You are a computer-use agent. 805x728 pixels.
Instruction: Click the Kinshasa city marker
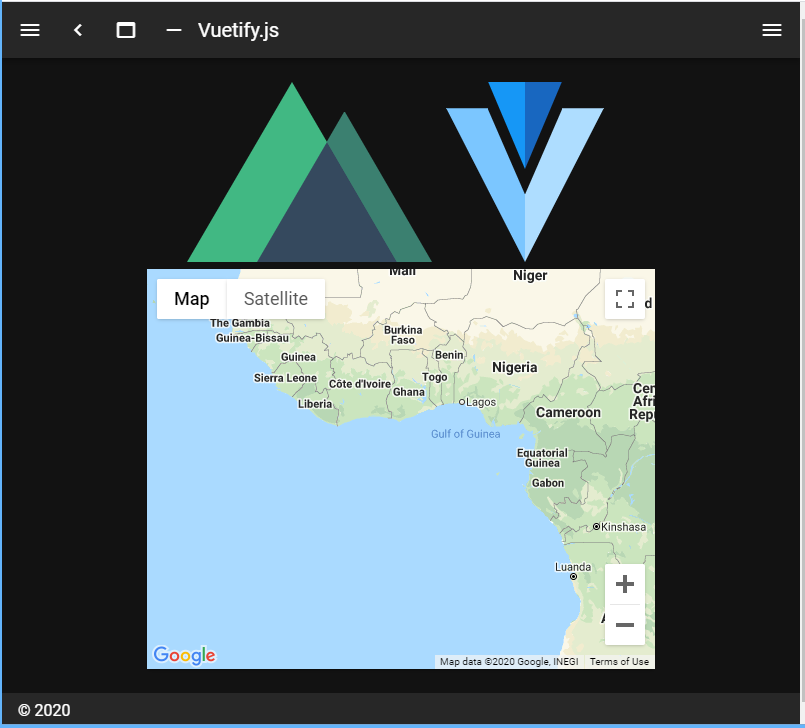click(596, 527)
